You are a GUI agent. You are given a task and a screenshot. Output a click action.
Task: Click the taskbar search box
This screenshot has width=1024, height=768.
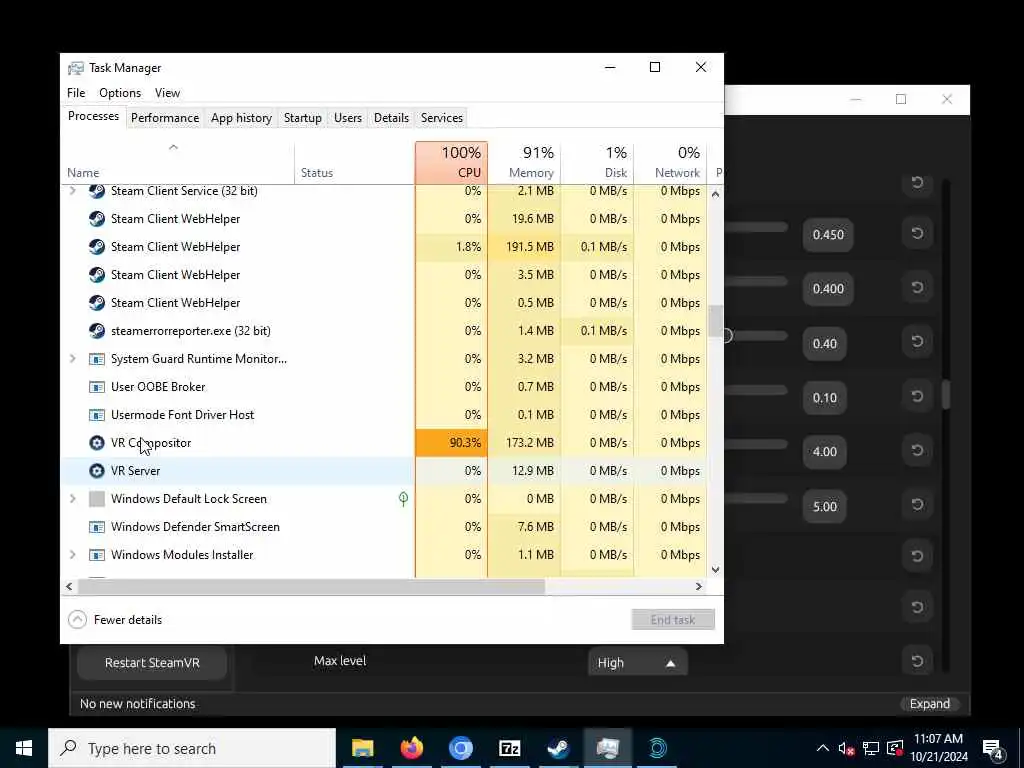(x=192, y=748)
